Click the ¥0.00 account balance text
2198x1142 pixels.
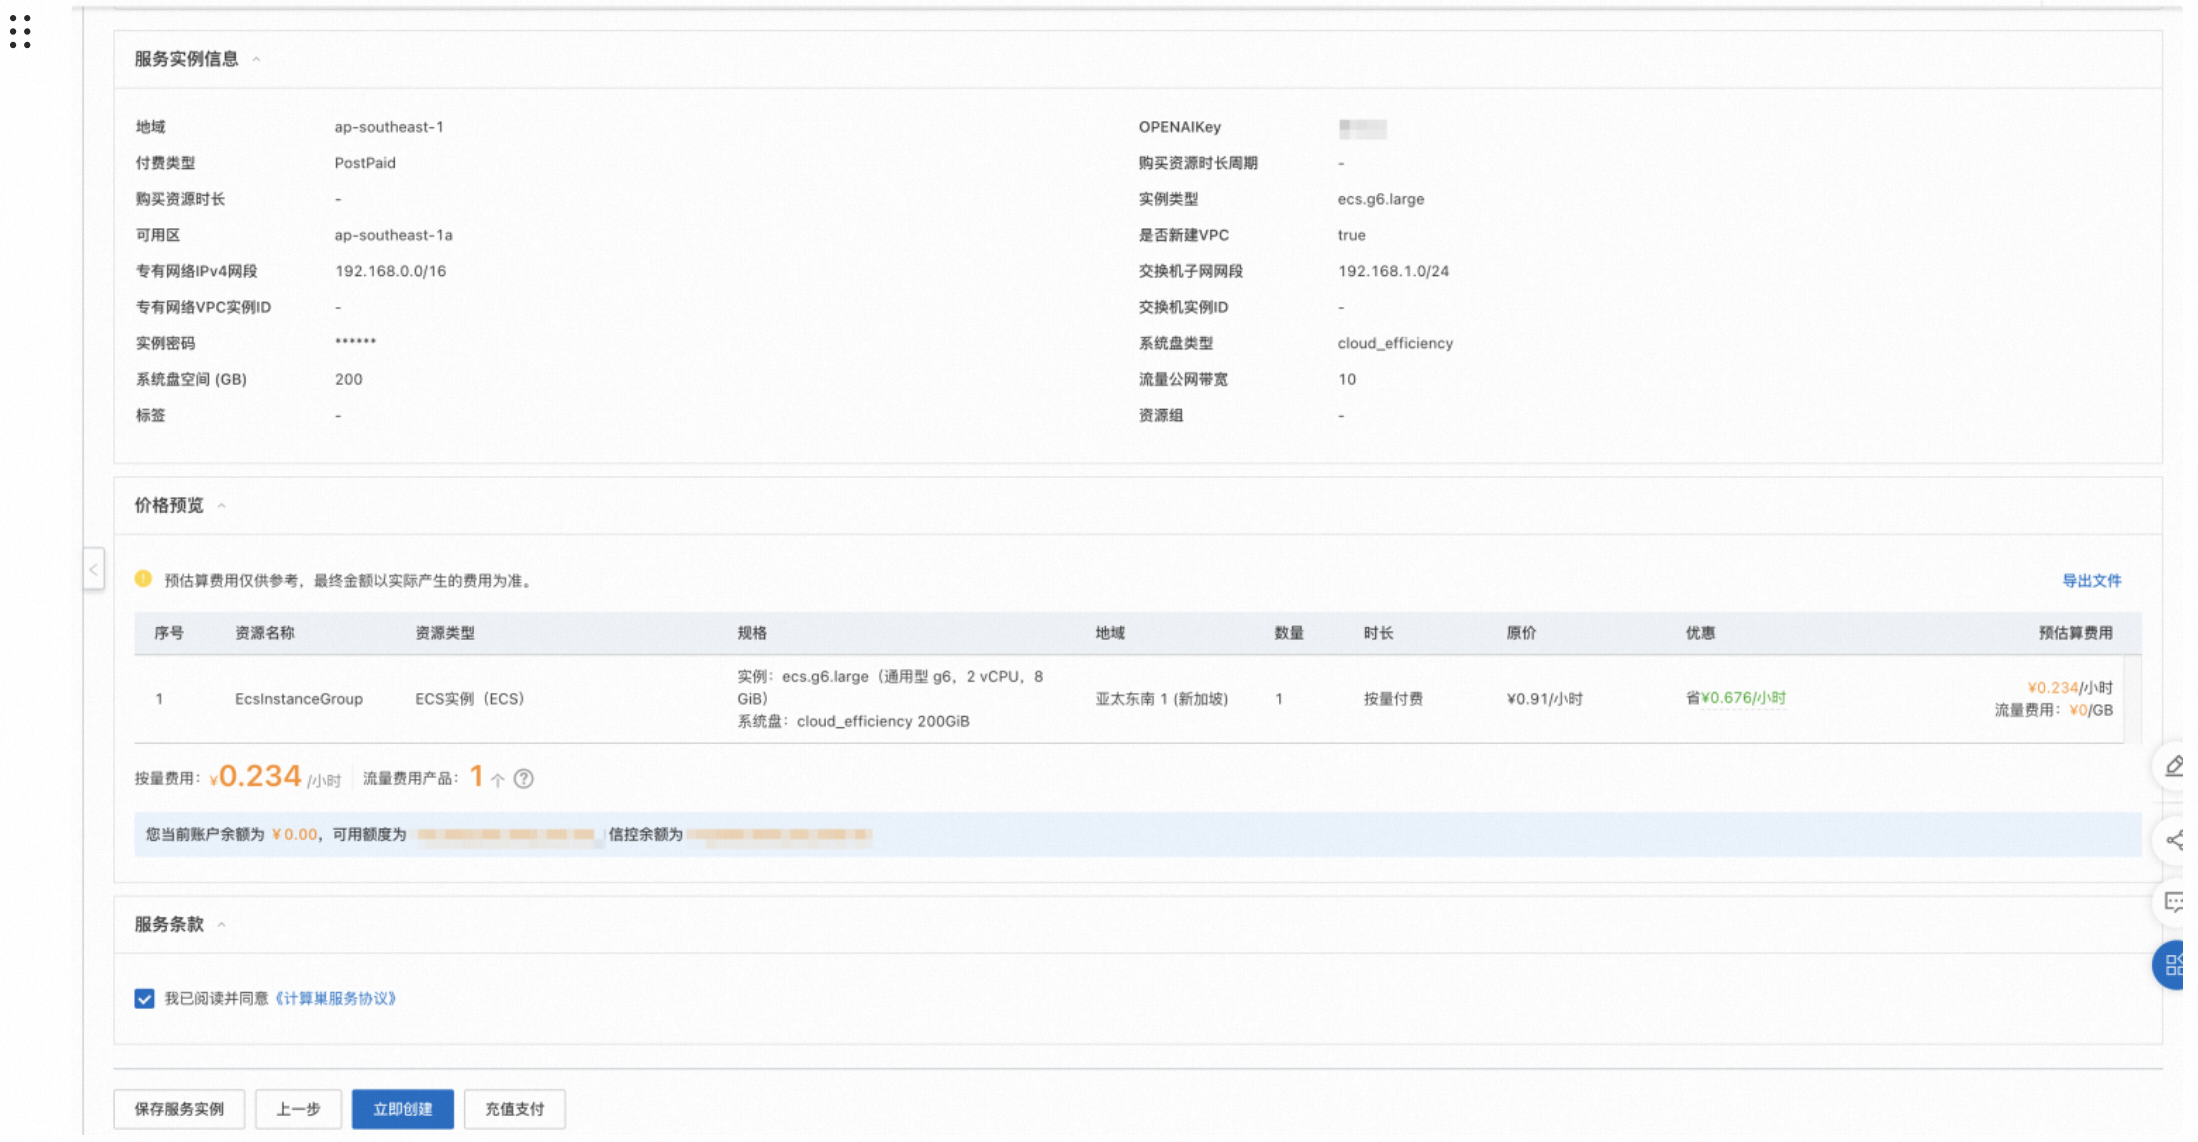click(x=294, y=834)
